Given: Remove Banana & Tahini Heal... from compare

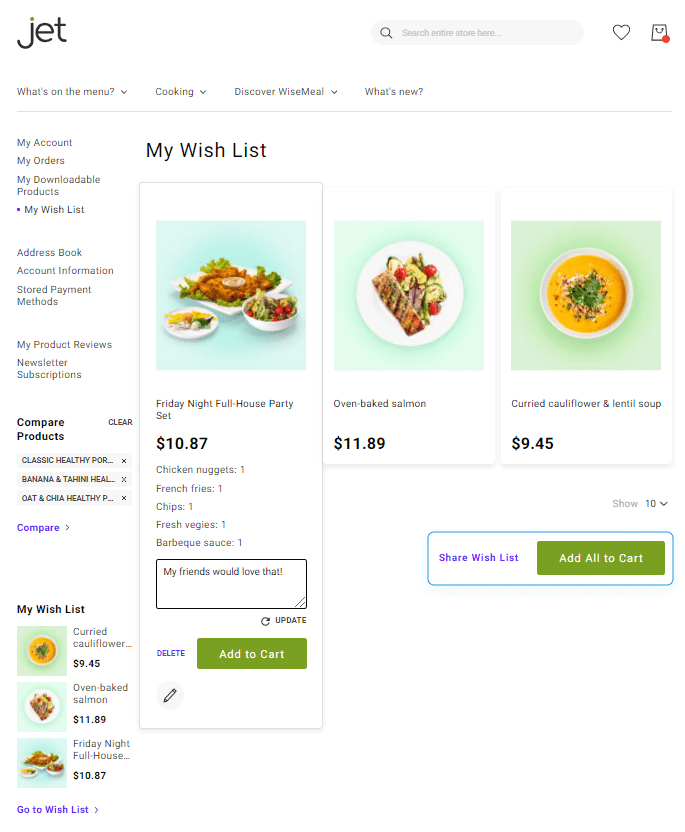Looking at the screenshot, I should point(124,479).
